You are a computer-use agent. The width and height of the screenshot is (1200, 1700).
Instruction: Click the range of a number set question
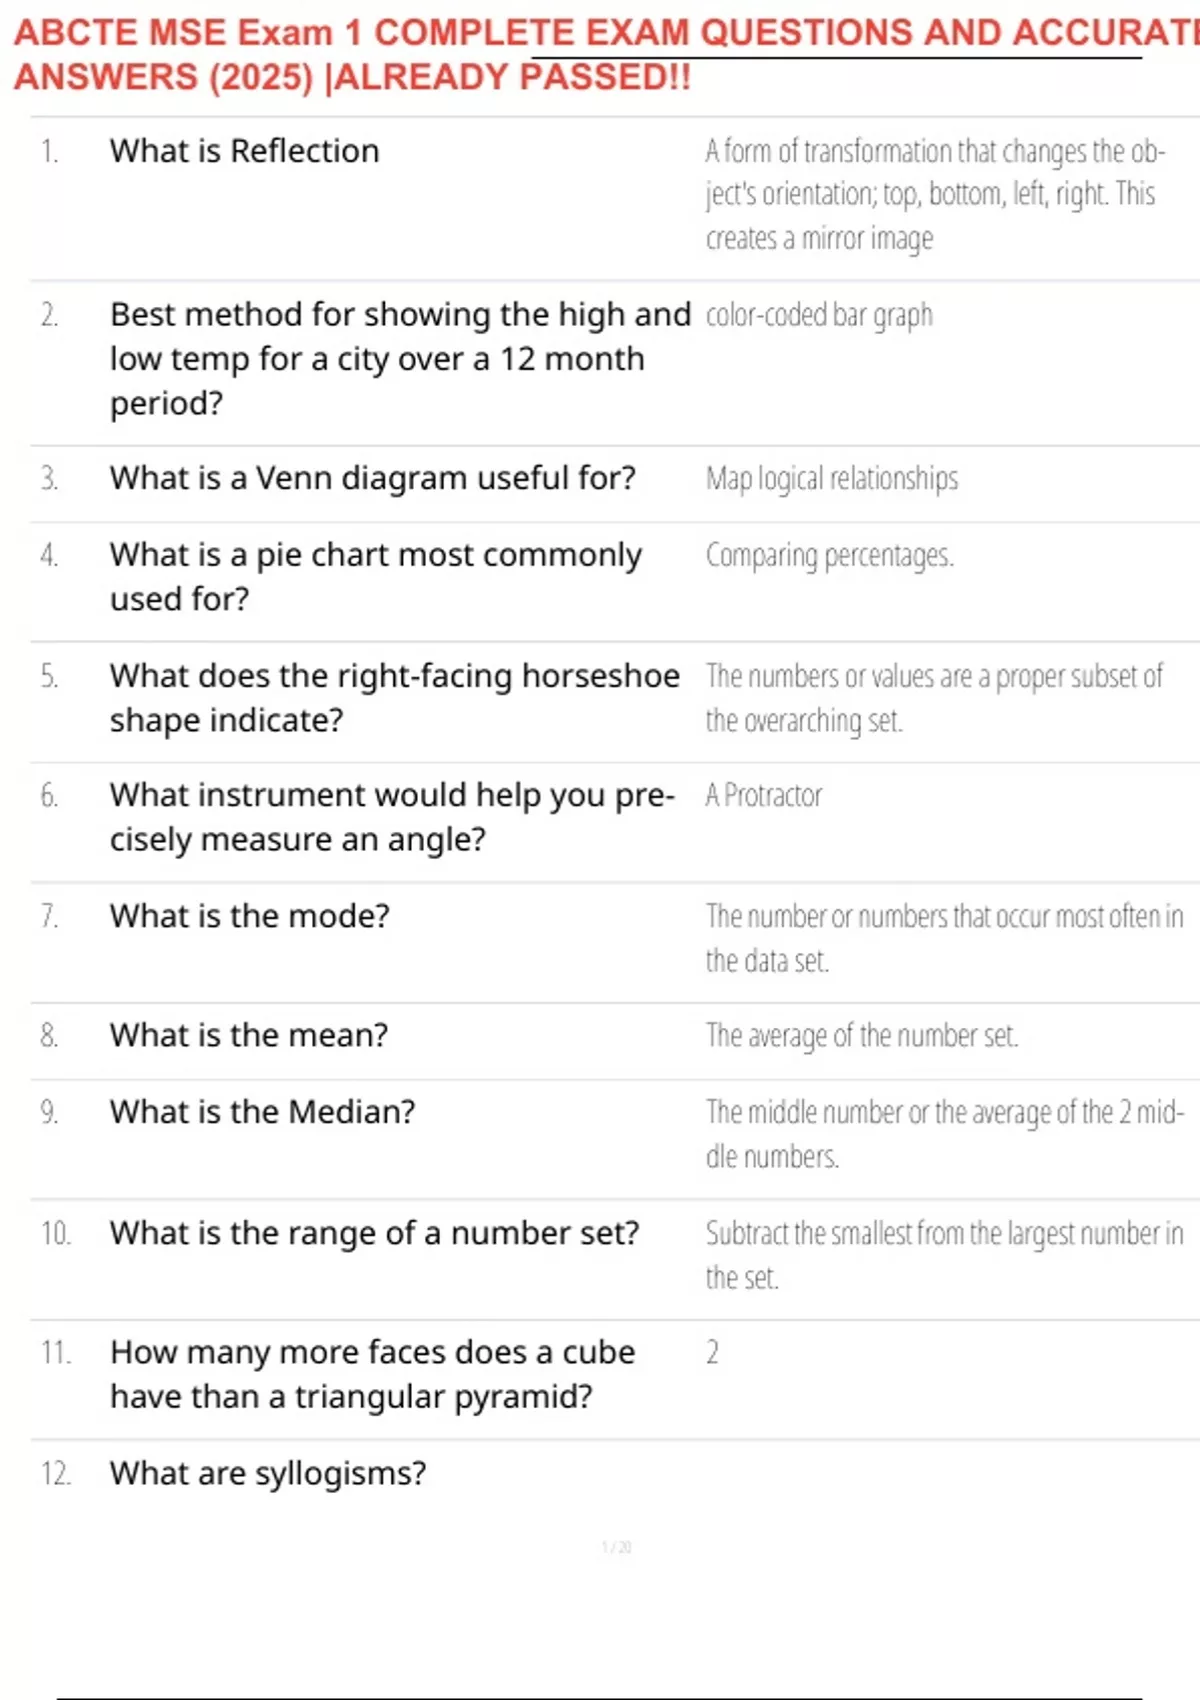click(374, 1233)
